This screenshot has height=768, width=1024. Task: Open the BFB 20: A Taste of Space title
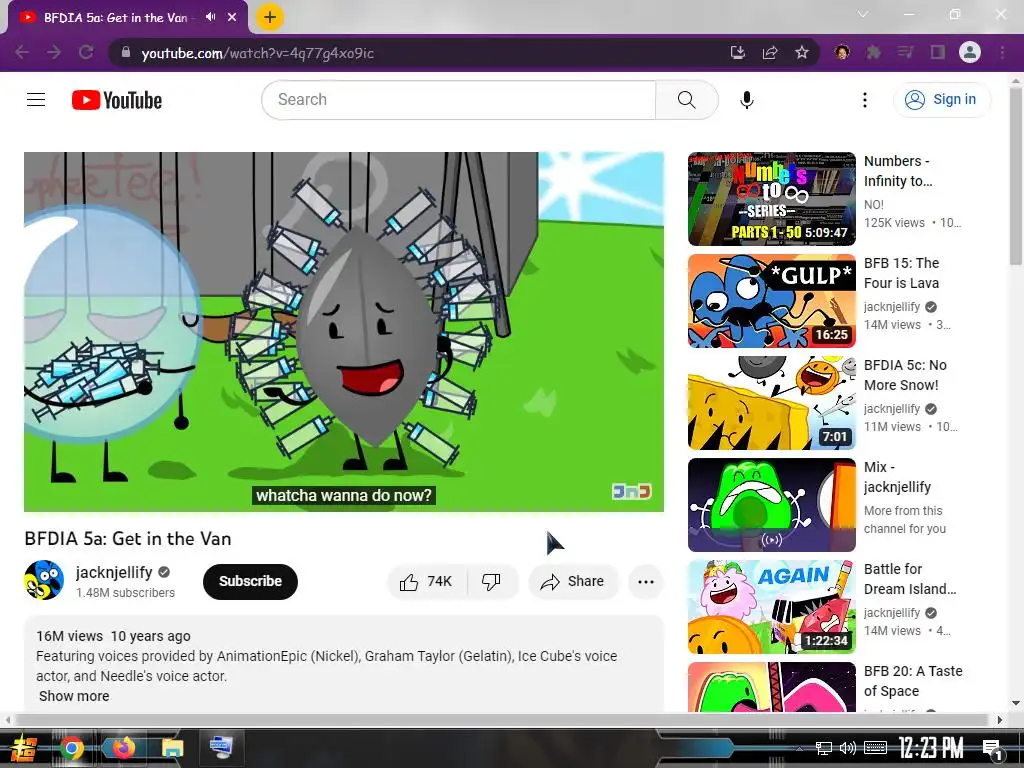tap(913, 681)
